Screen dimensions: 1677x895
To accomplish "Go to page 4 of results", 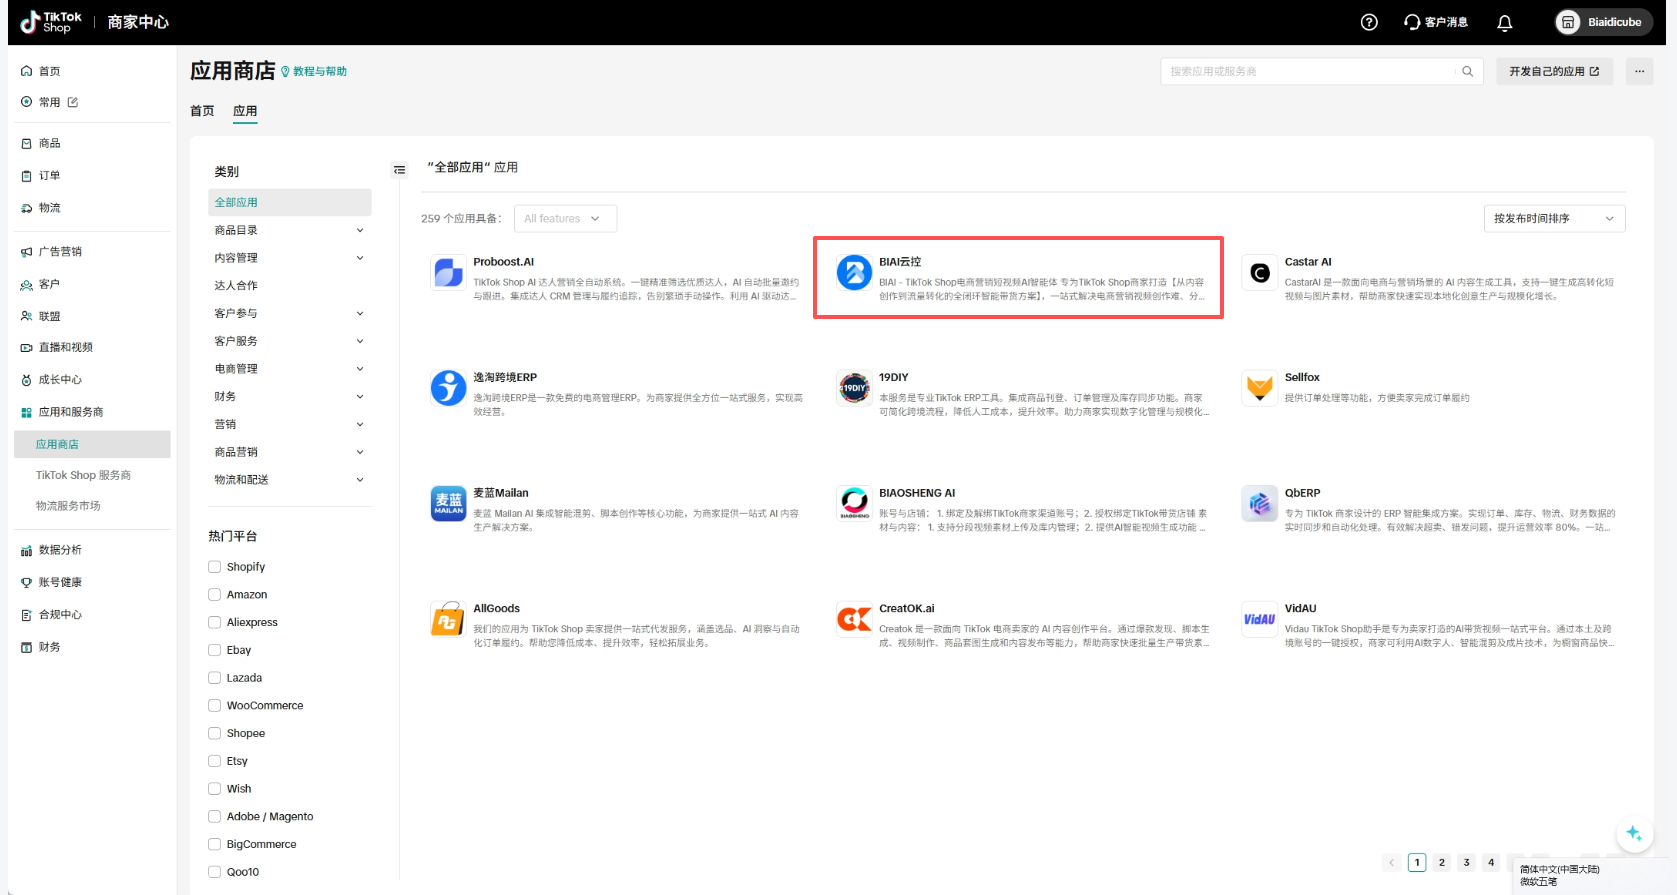I will point(1491,862).
